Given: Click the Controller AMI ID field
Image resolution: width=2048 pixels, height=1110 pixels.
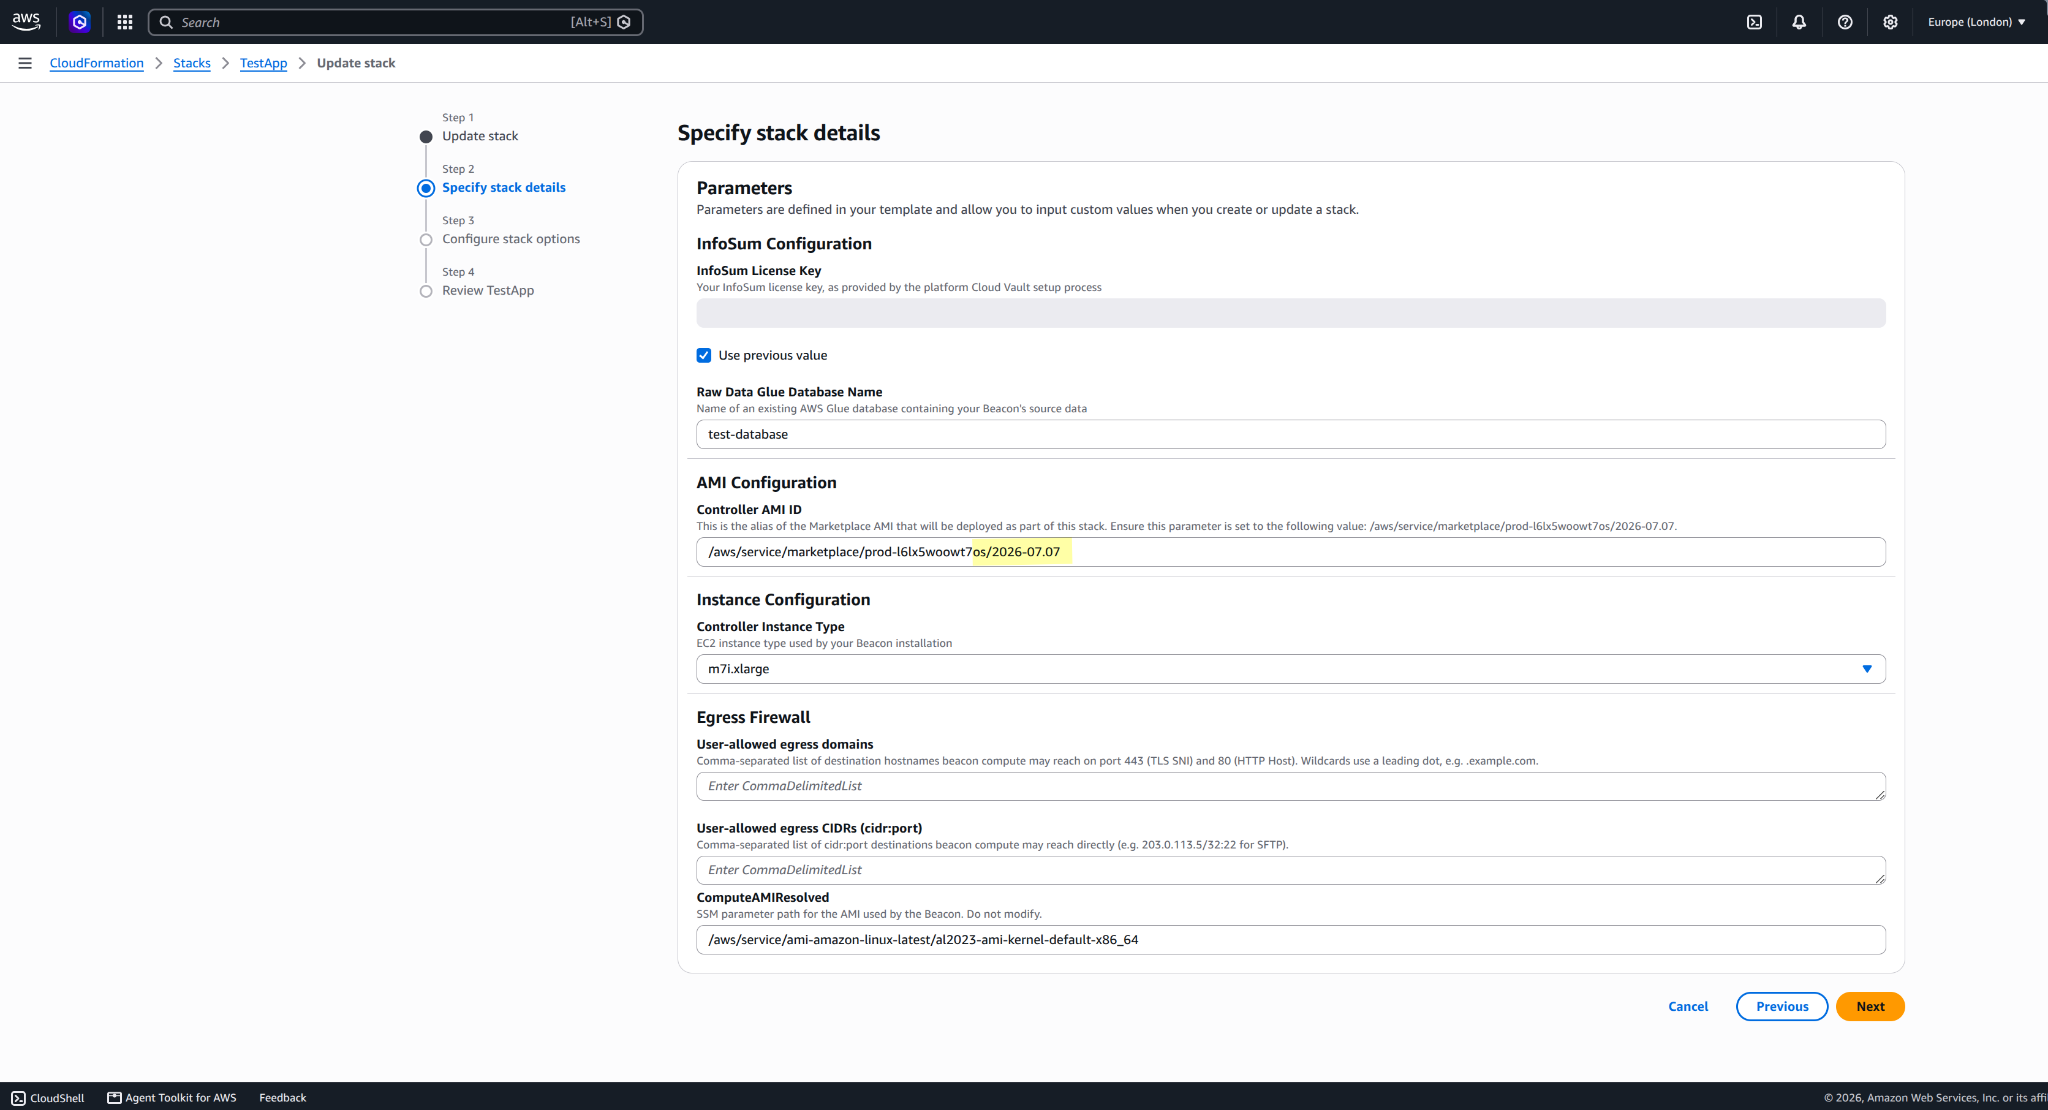Looking at the screenshot, I should click(1291, 552).
